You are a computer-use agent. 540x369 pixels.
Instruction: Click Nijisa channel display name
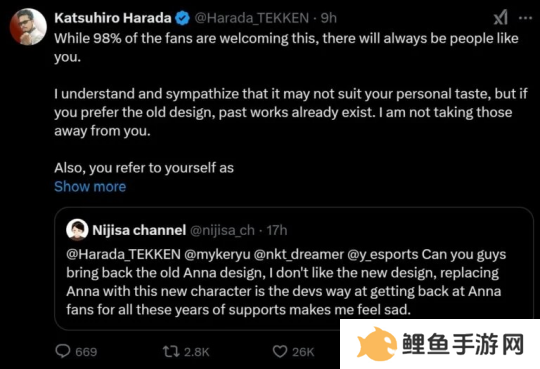point(139,230)
